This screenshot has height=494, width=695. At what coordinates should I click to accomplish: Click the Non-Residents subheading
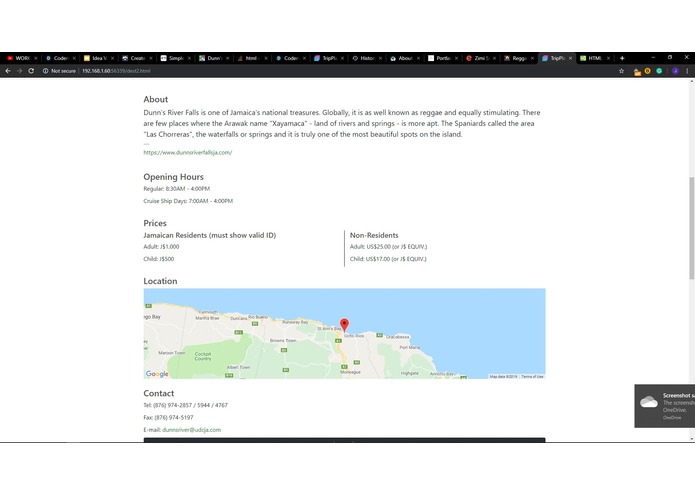click(374, 235)
